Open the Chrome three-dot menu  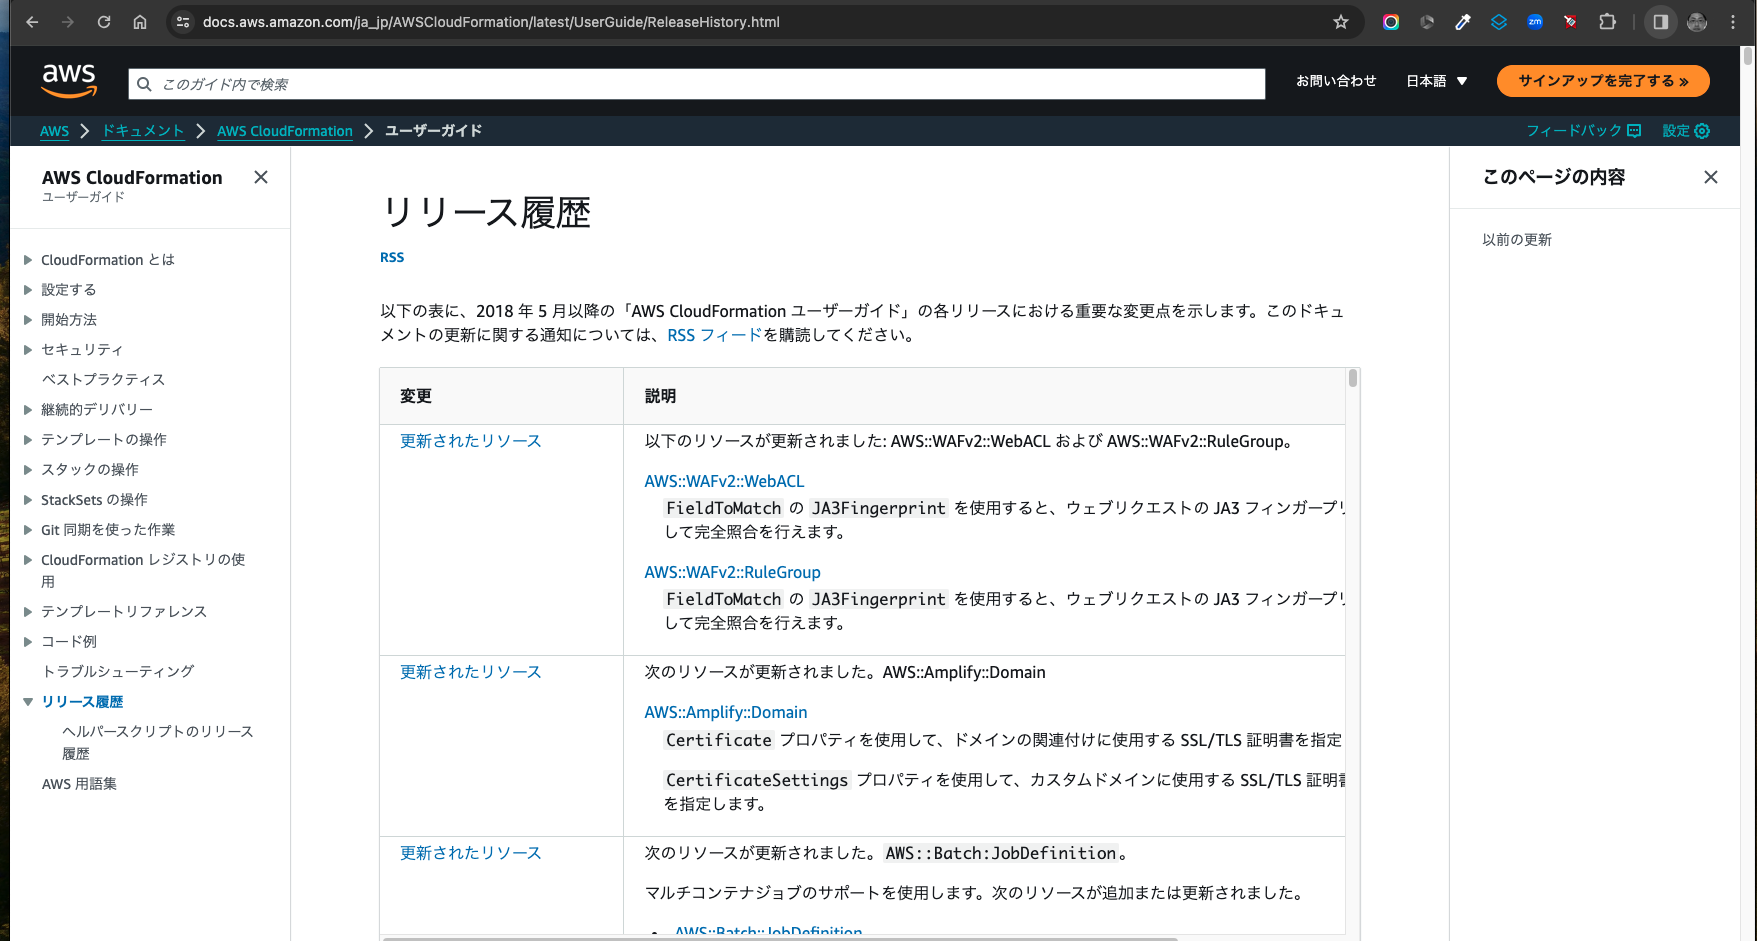click(x=1733, y=22)
